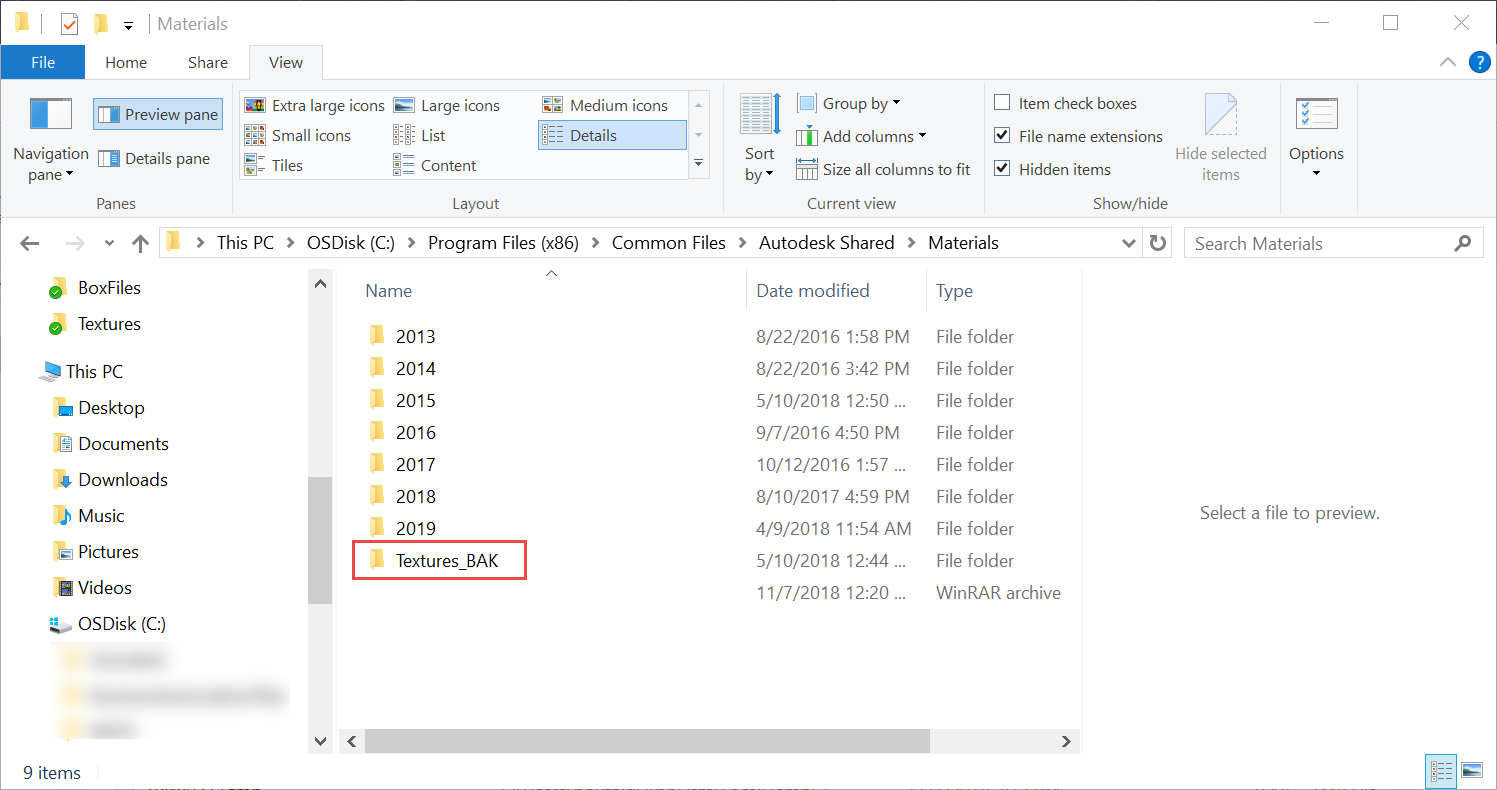The height and width of the screenshot is (790, 1497).
Task: Select OSDisk (C:) in navigation pane
Action: (x=121, y=624)
